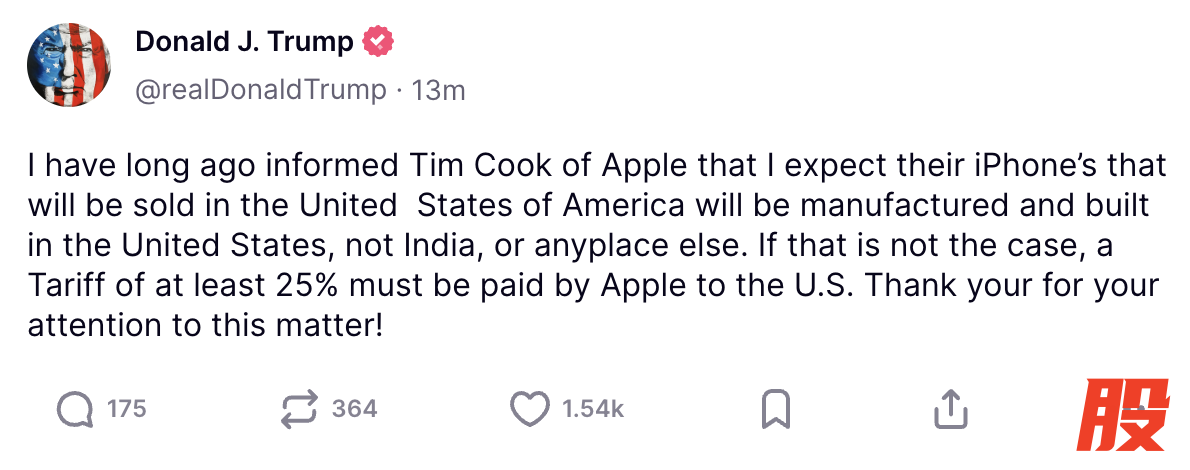Like the post with the heart icon

click(530, 409)
